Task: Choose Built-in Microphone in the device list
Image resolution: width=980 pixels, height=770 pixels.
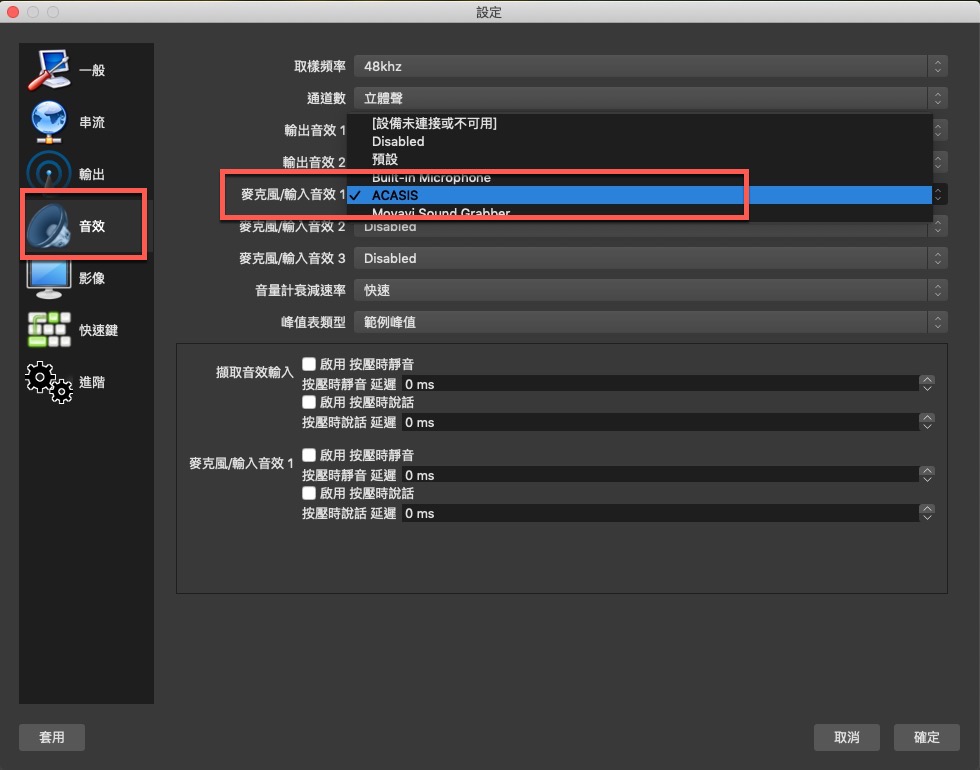Action: pos(639,178)
